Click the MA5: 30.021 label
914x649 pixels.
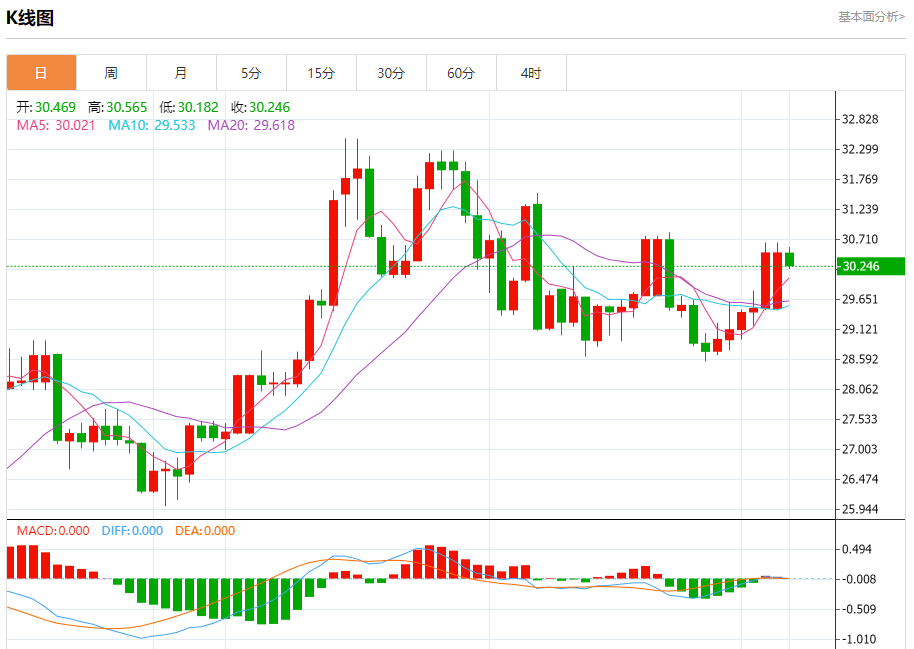tap(56, 125)
